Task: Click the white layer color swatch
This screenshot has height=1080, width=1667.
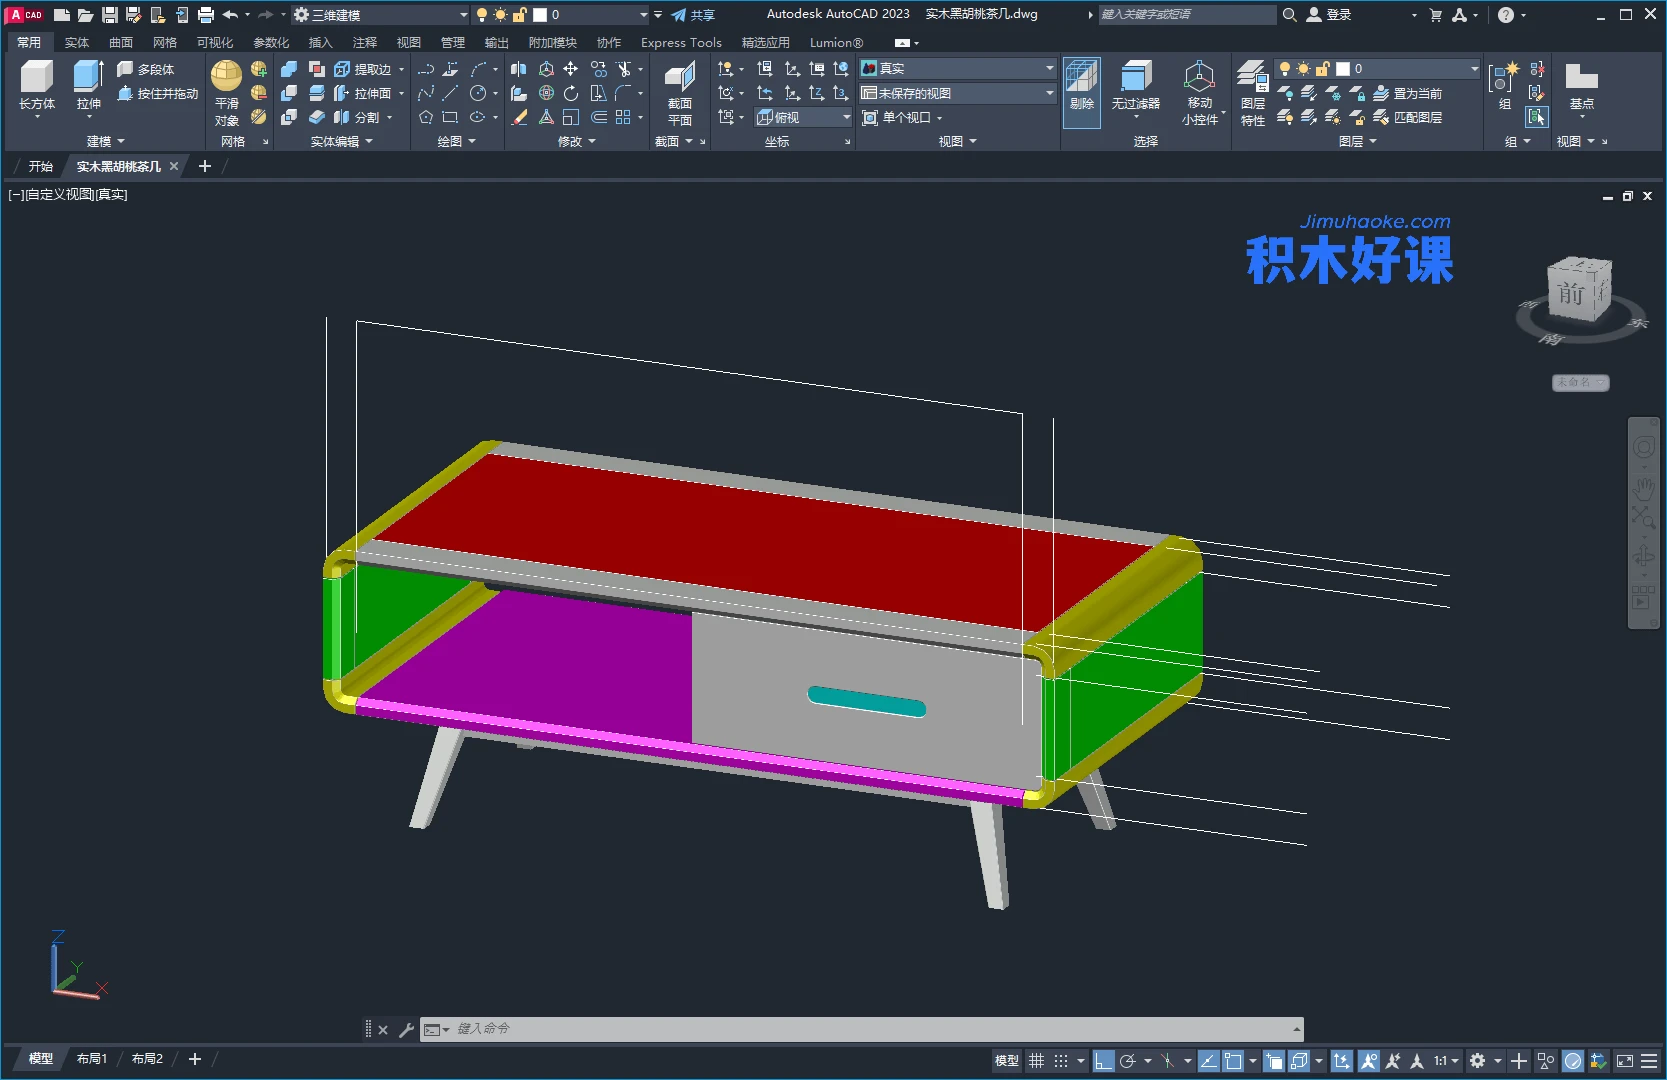Action: [x=1341, y=68]
